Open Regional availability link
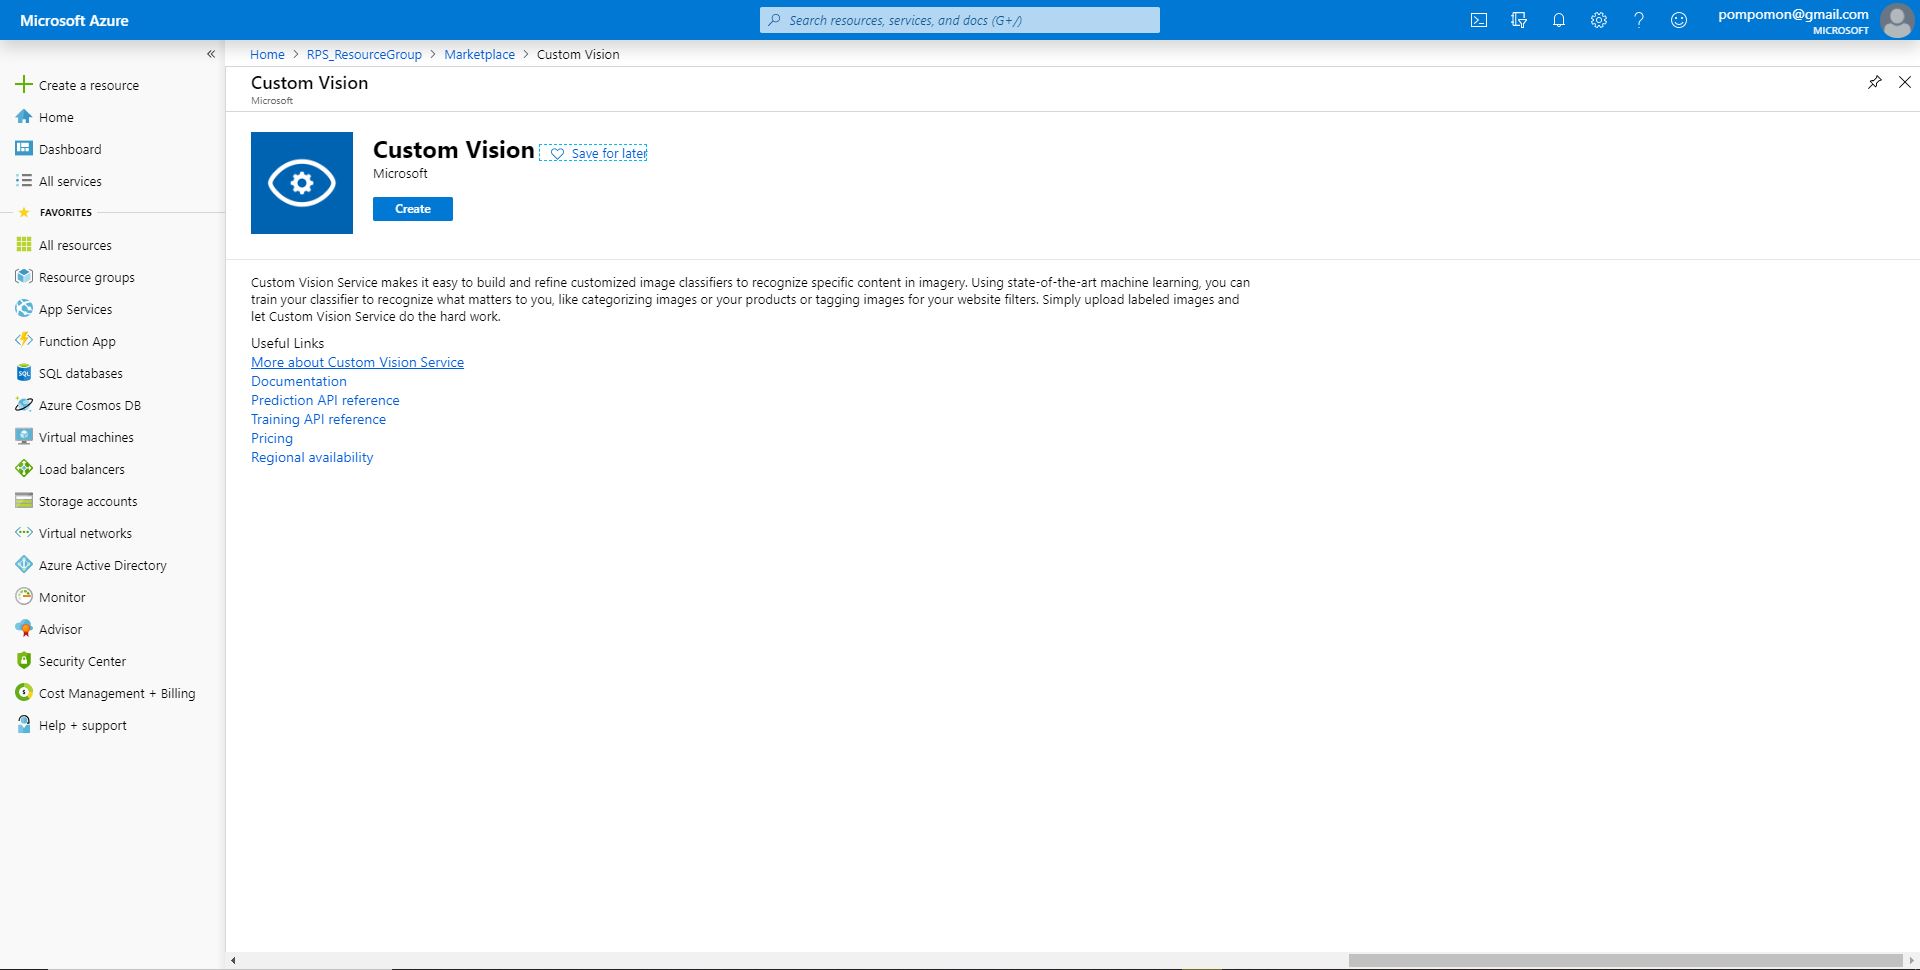 [312, 457]
